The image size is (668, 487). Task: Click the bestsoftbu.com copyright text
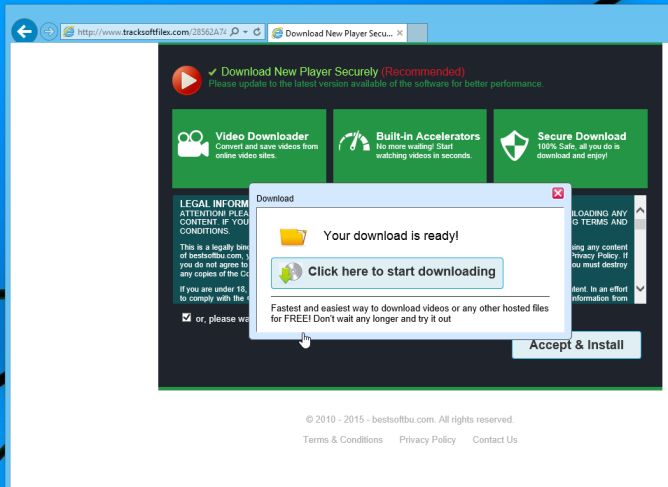click(x=409, y=420)
